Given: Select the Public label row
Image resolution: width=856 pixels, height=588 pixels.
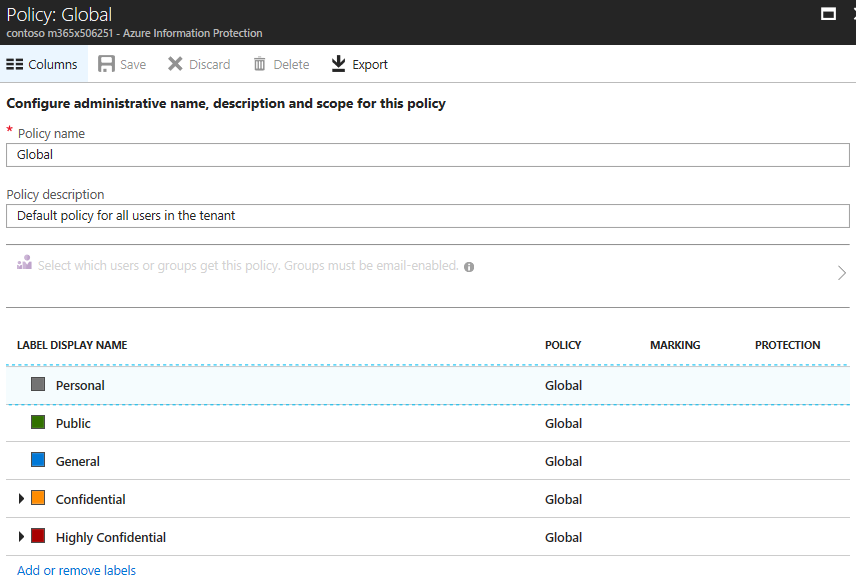Looking at the screenshot, I should [428, 423].
